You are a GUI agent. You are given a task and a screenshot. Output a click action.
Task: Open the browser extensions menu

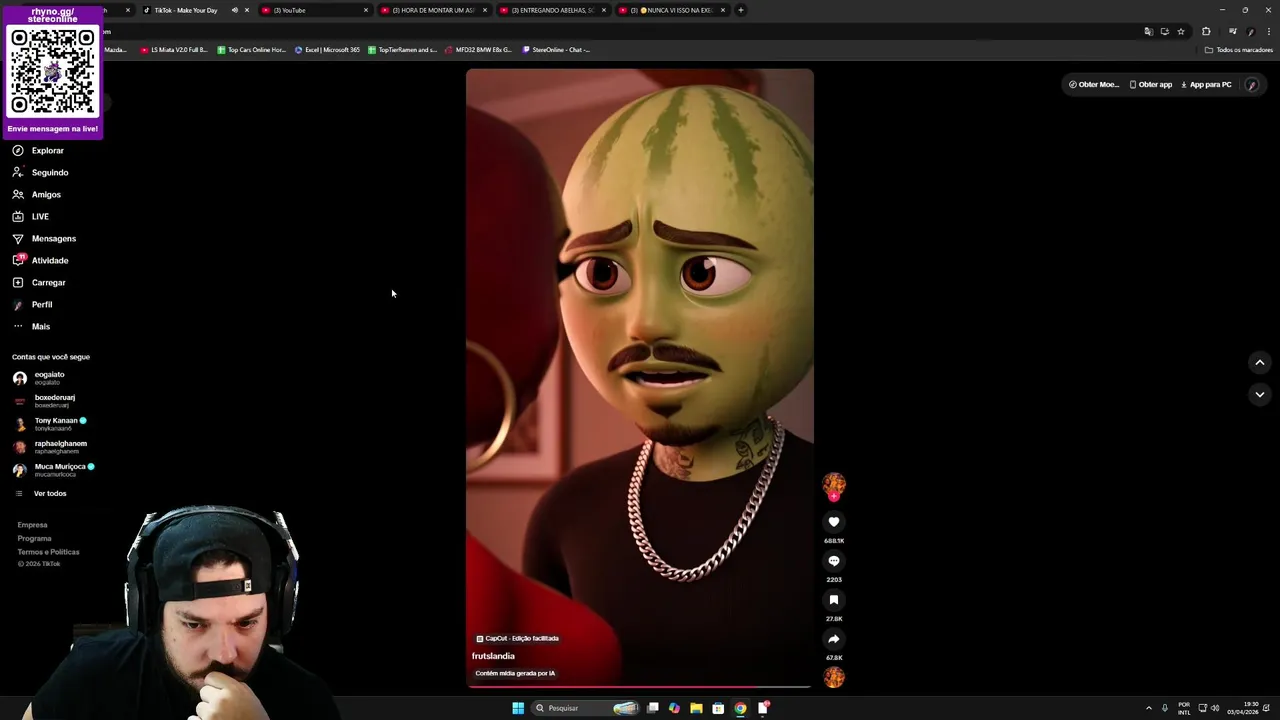pos(1206,32)
